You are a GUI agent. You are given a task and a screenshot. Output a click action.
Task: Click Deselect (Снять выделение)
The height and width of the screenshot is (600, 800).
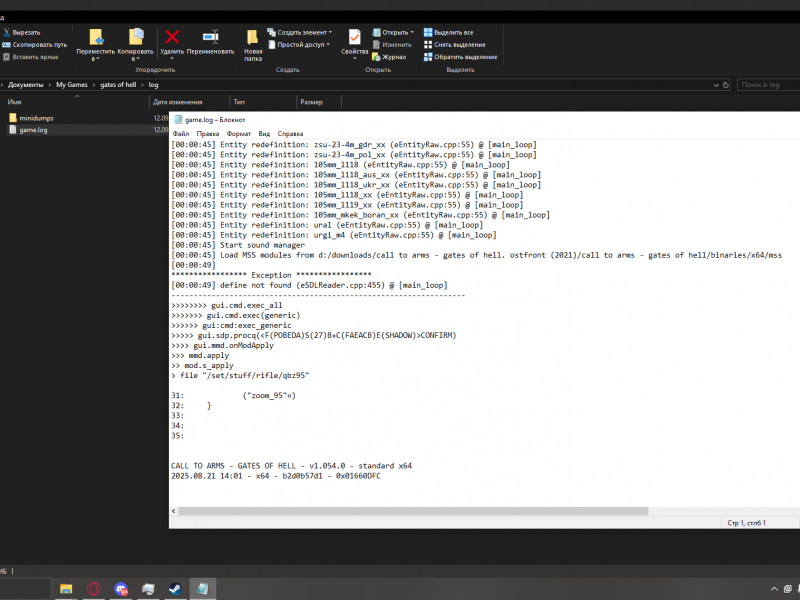coord(455,45)
